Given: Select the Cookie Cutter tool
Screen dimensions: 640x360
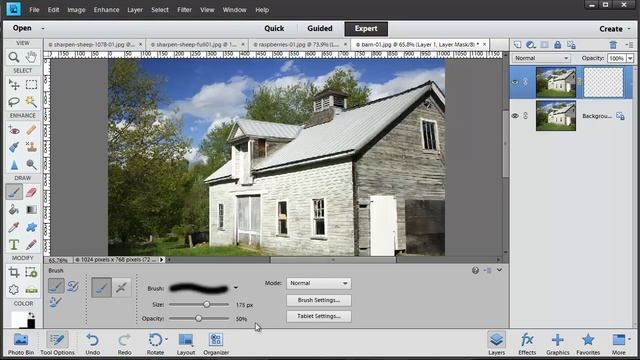Looking at the screenshot, I should [x=14, y=290].
